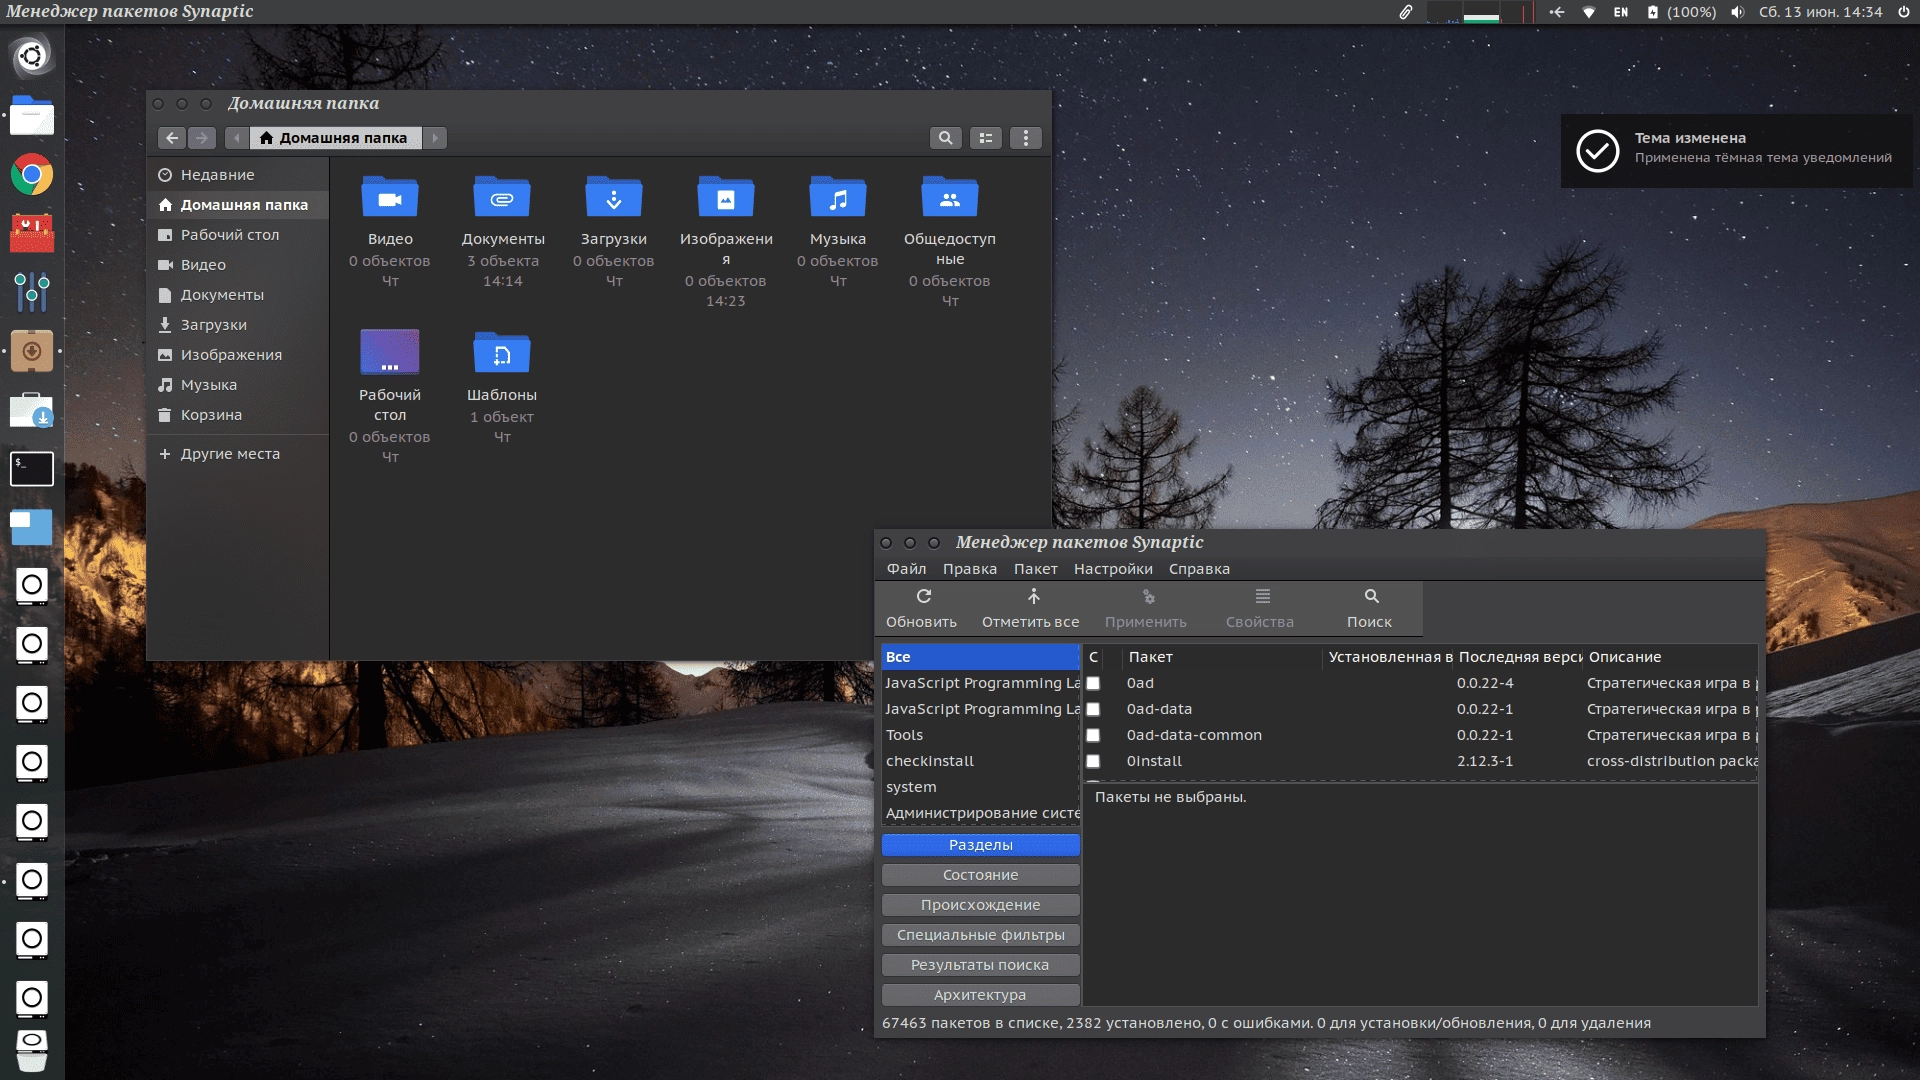Open the power menu in top panel
The image size is (1920, 1080).
(1904, 12)
